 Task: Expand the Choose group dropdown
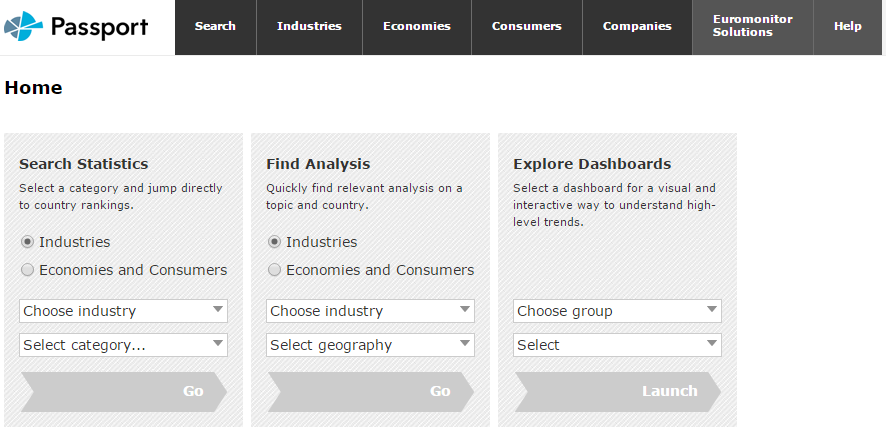(617, 311)
